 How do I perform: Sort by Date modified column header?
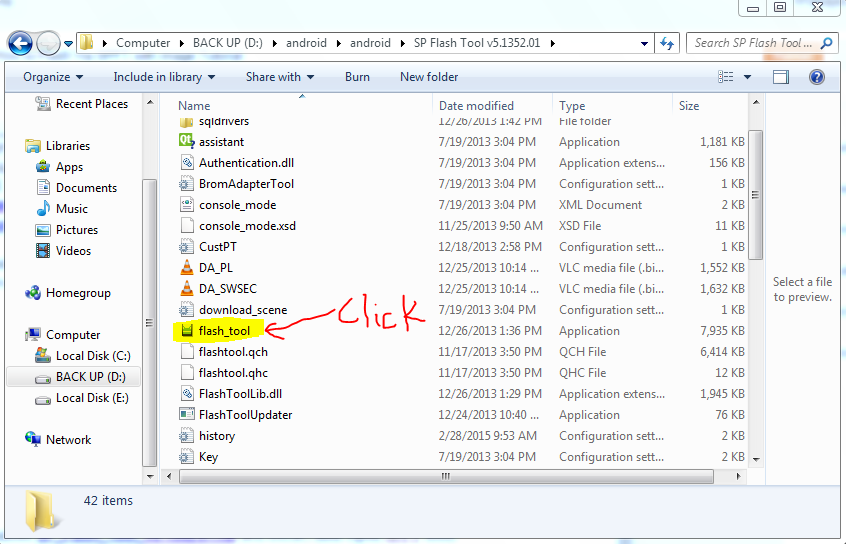coord(476,106)
